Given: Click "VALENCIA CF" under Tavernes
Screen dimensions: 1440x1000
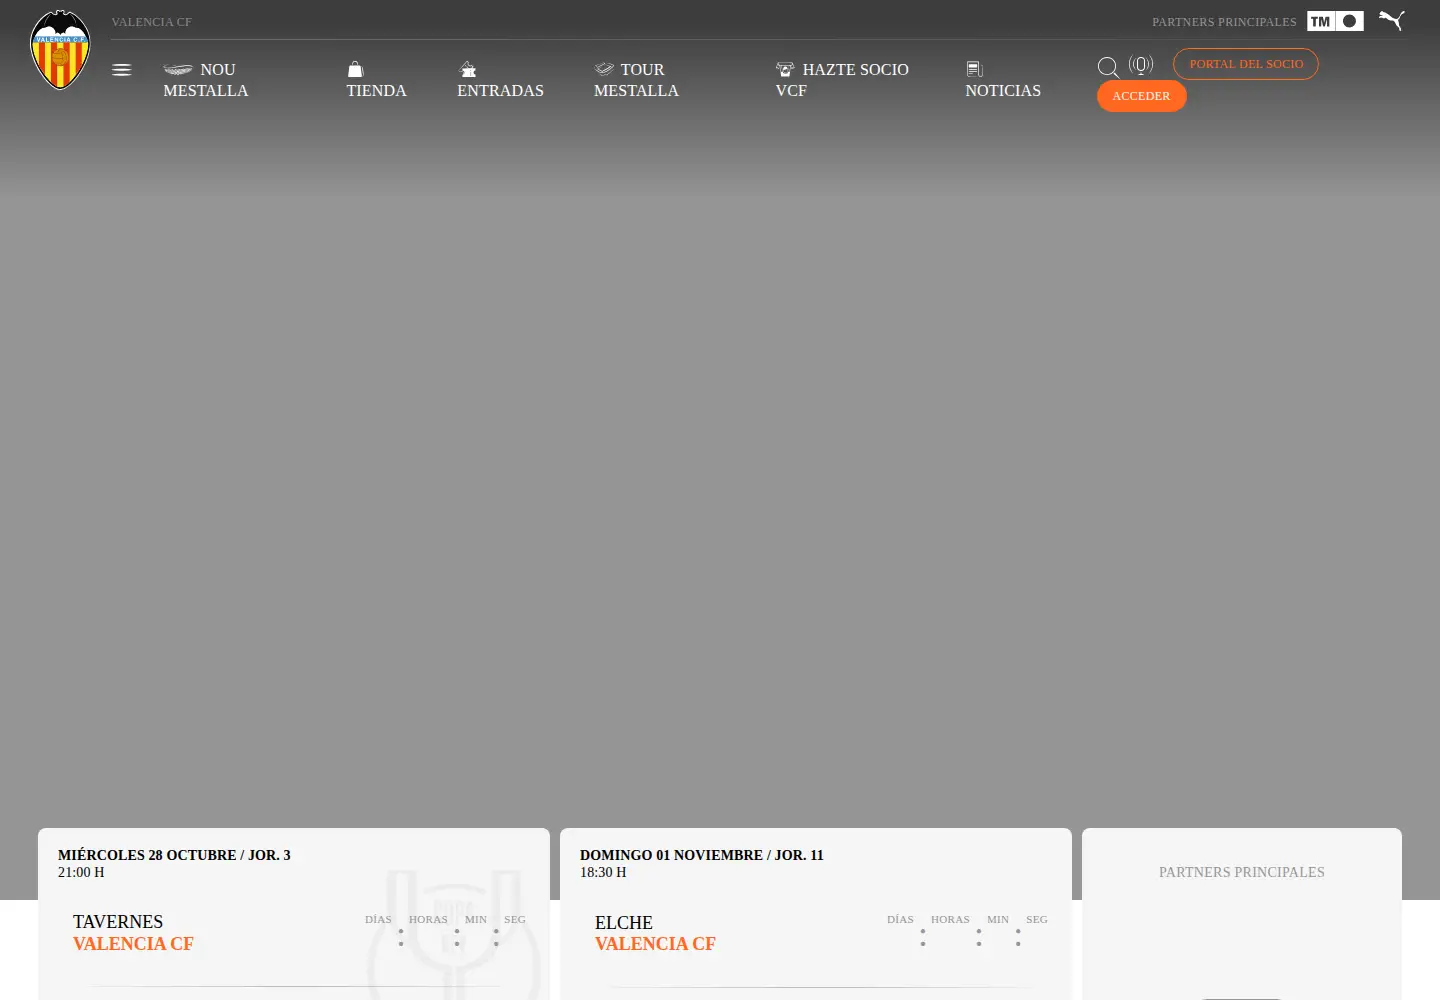Looking at the screenshot, I should [x=133, y=944].
